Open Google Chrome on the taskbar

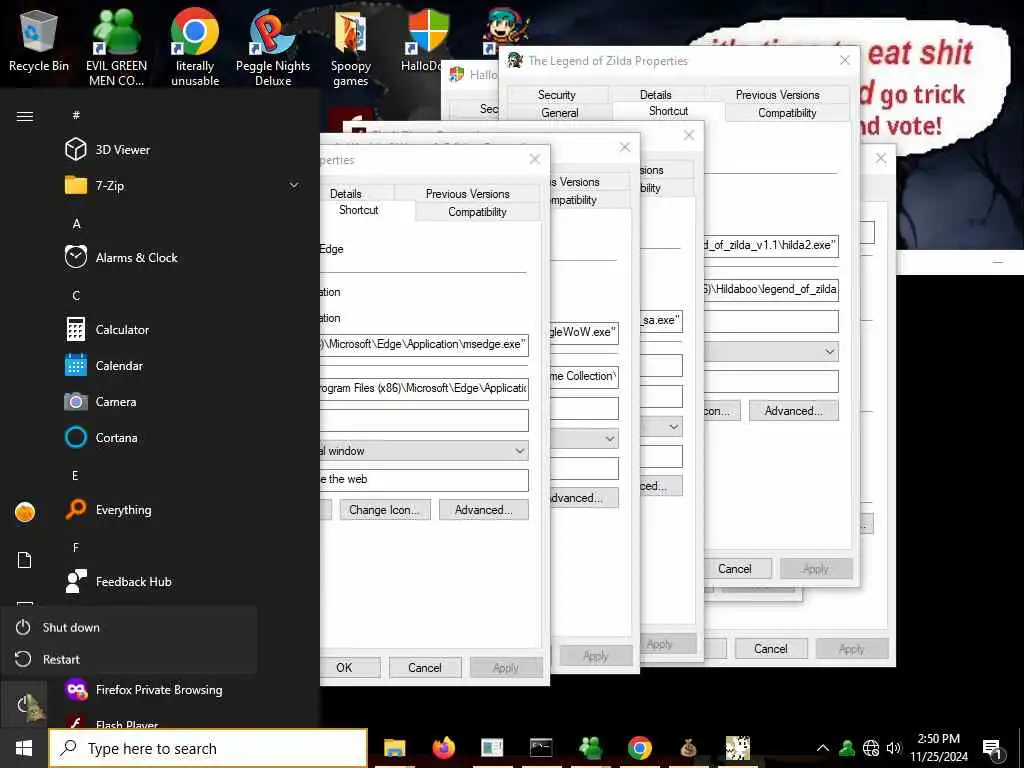tap(639, 748)
